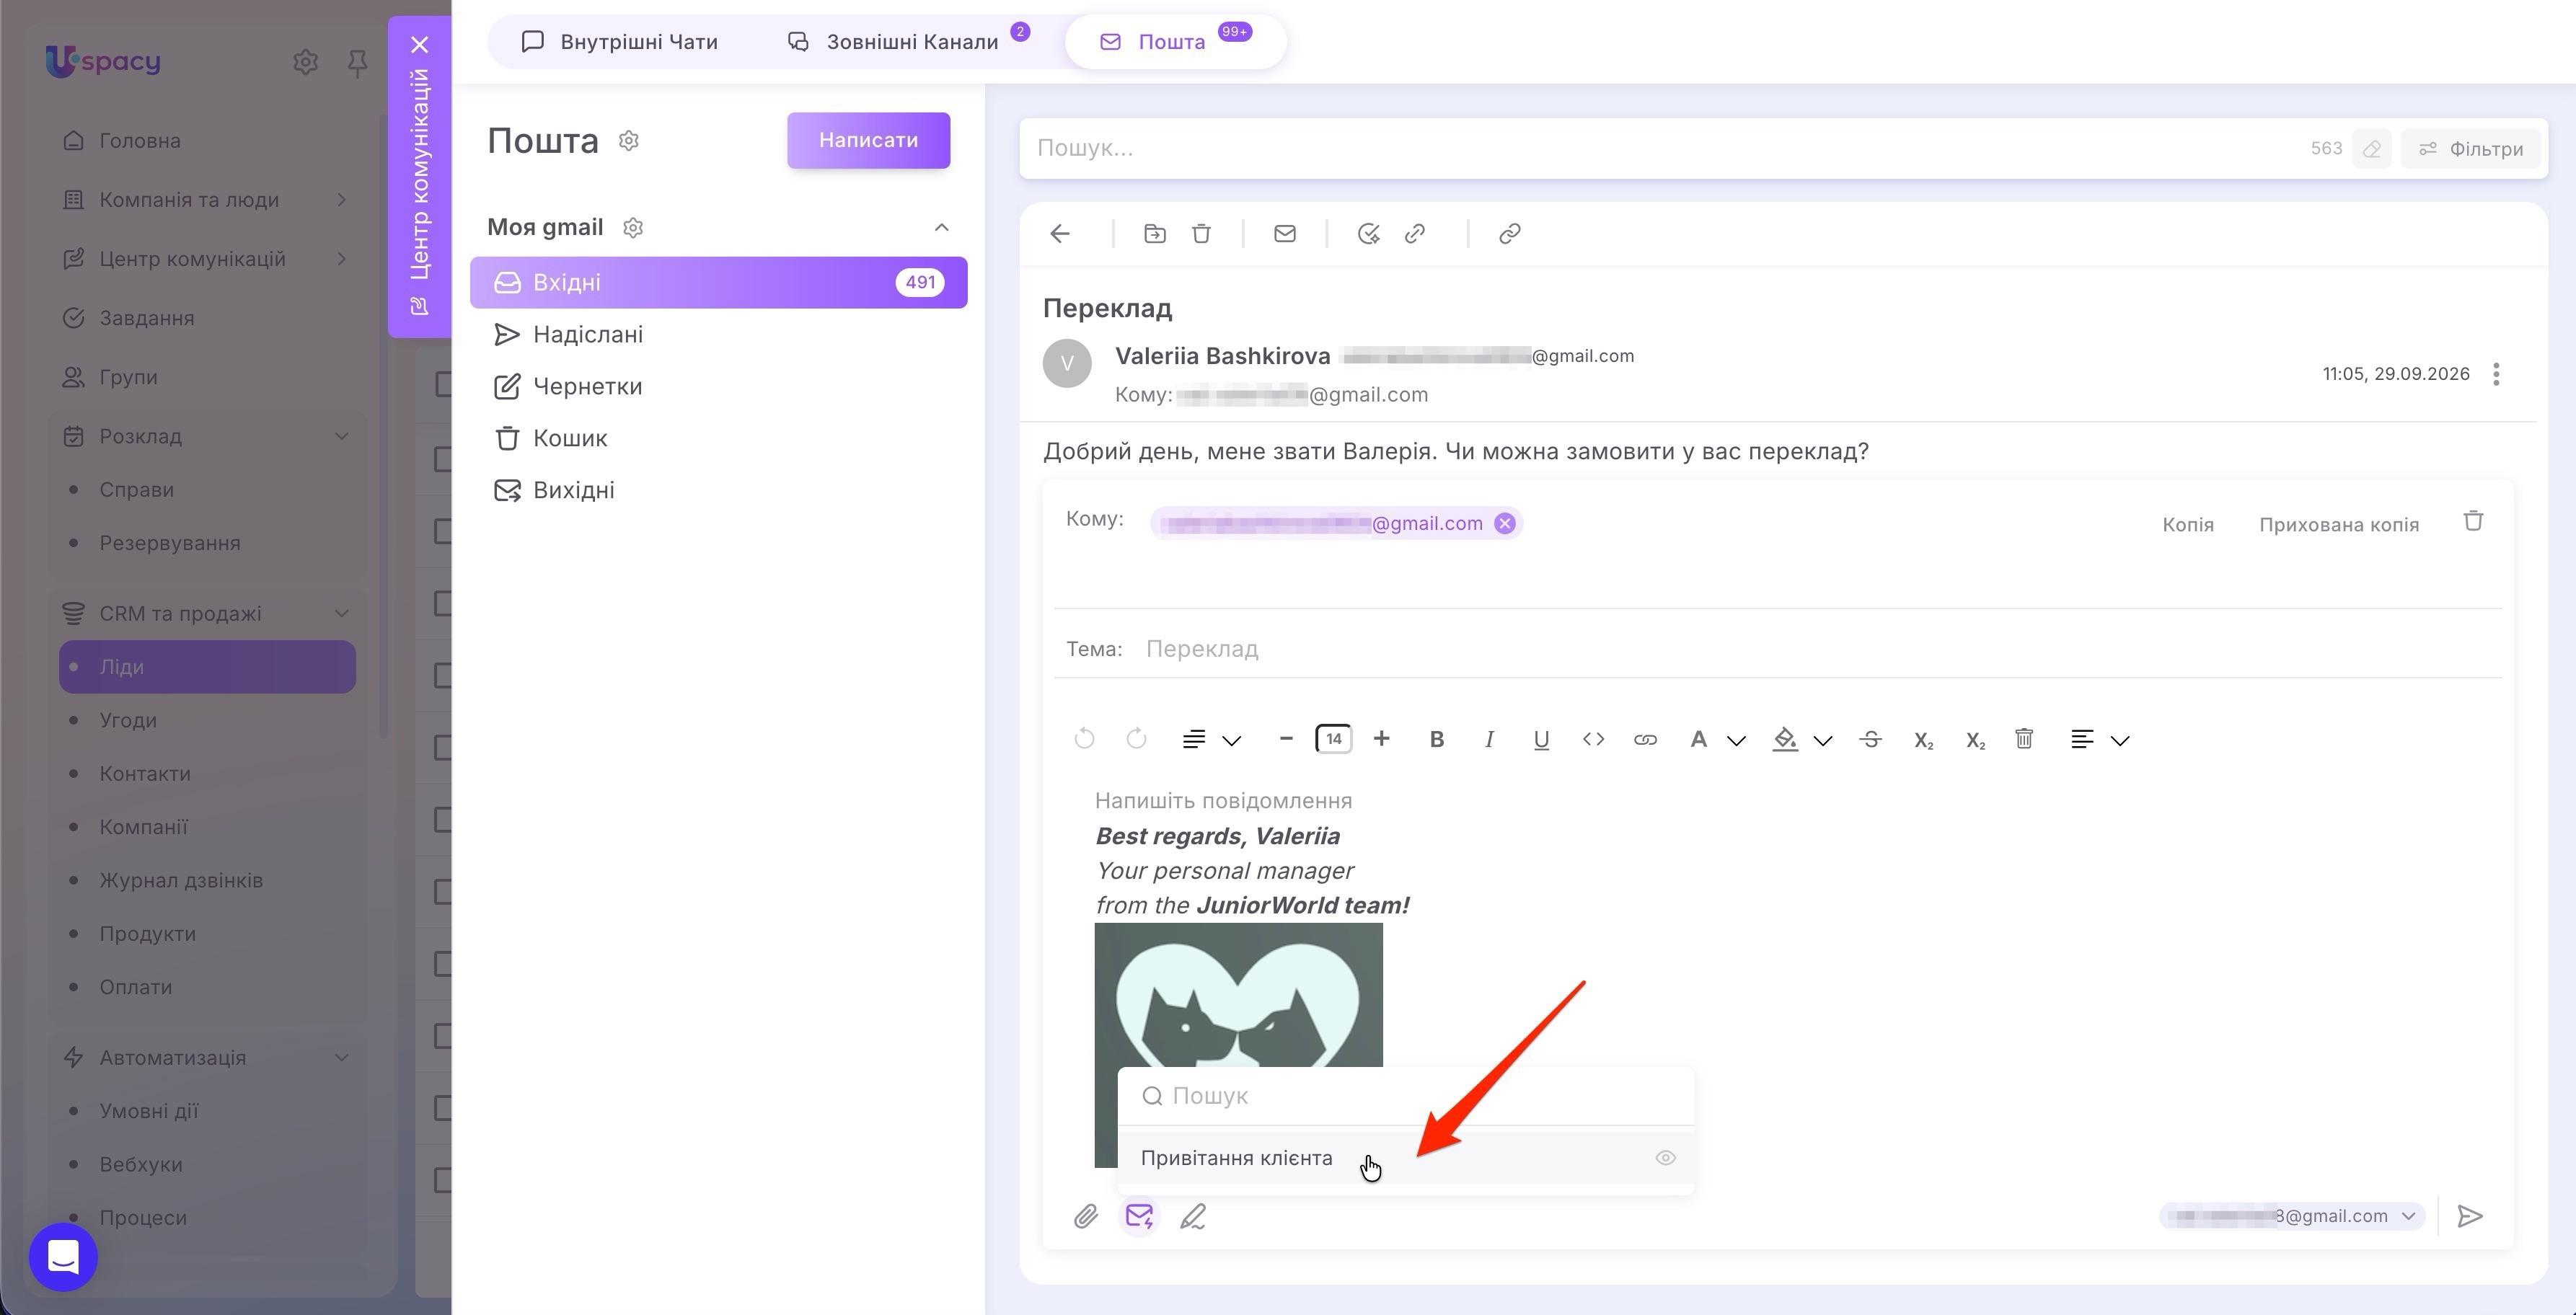Toggle underline formatting in editor

click(x=1541, y=740)
